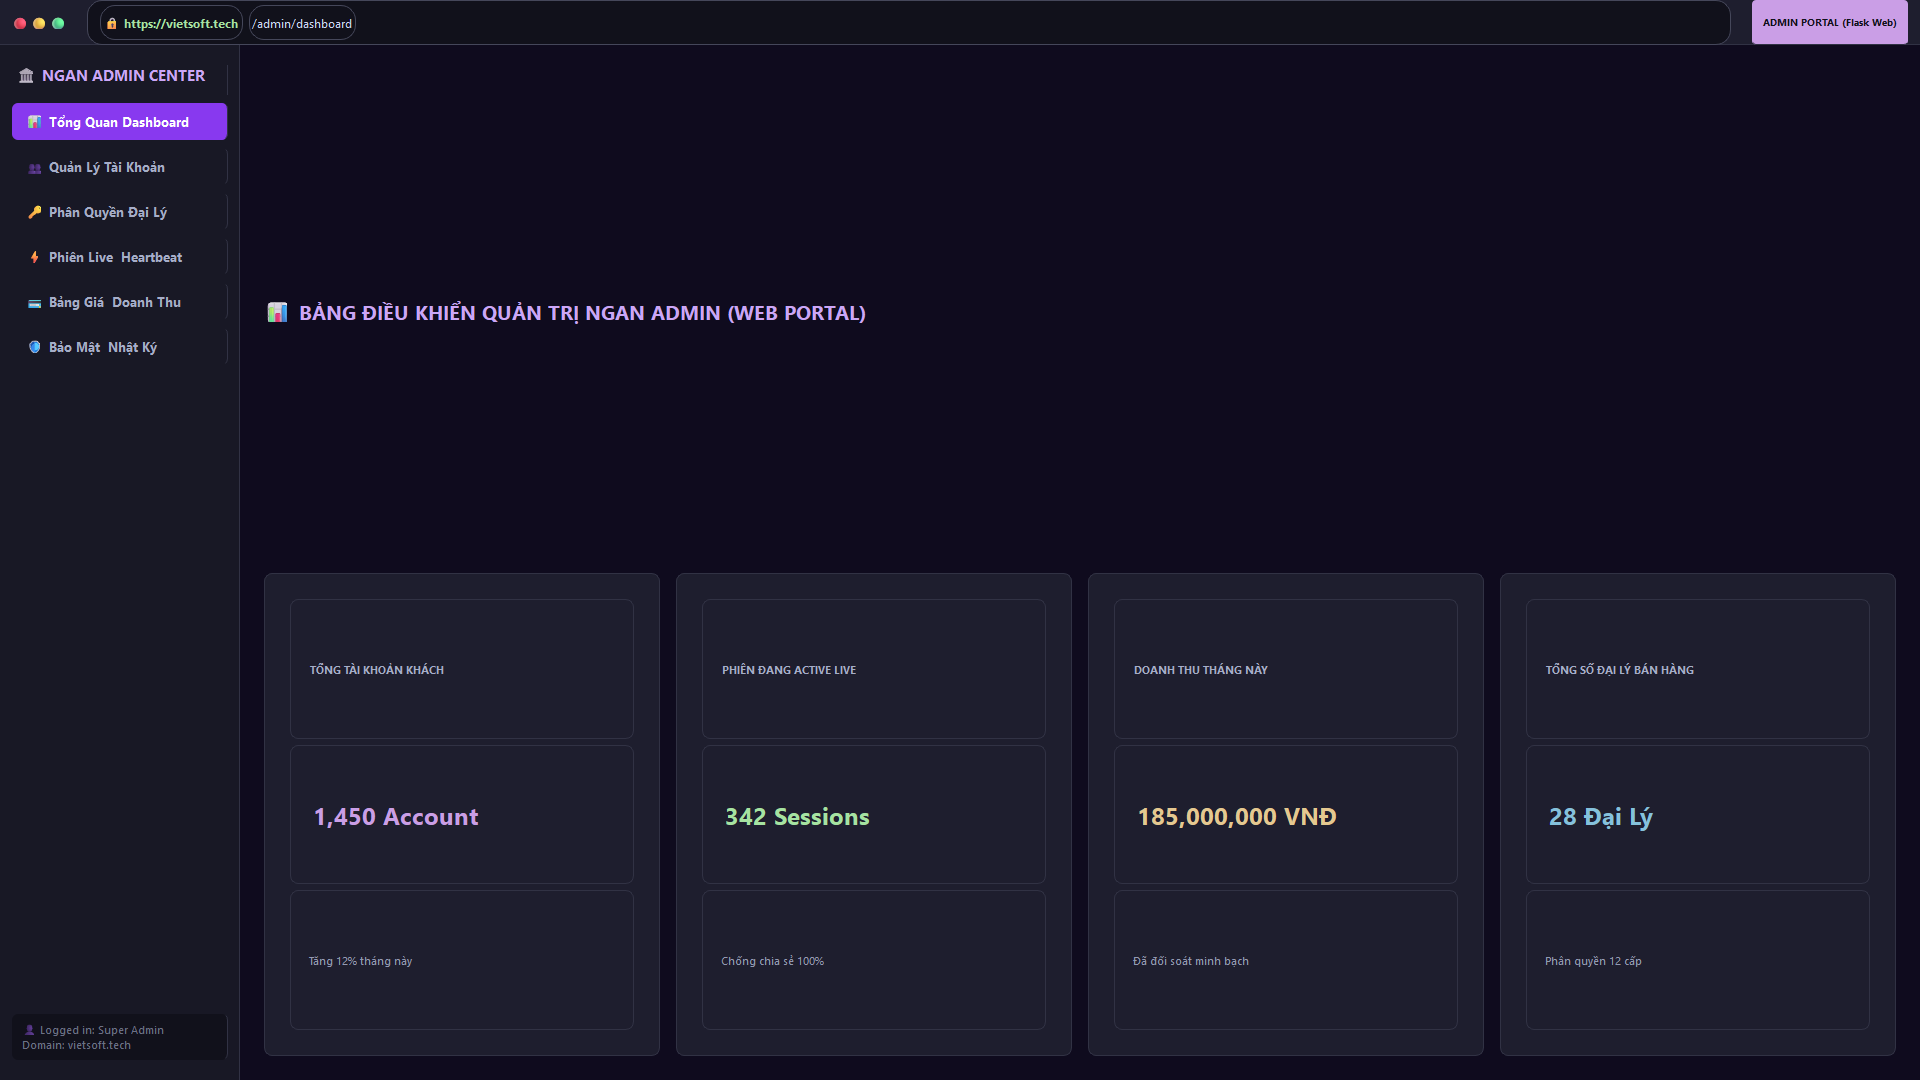
Task: Click the Tăng 12% tháng này note
Action: (360, 961)
